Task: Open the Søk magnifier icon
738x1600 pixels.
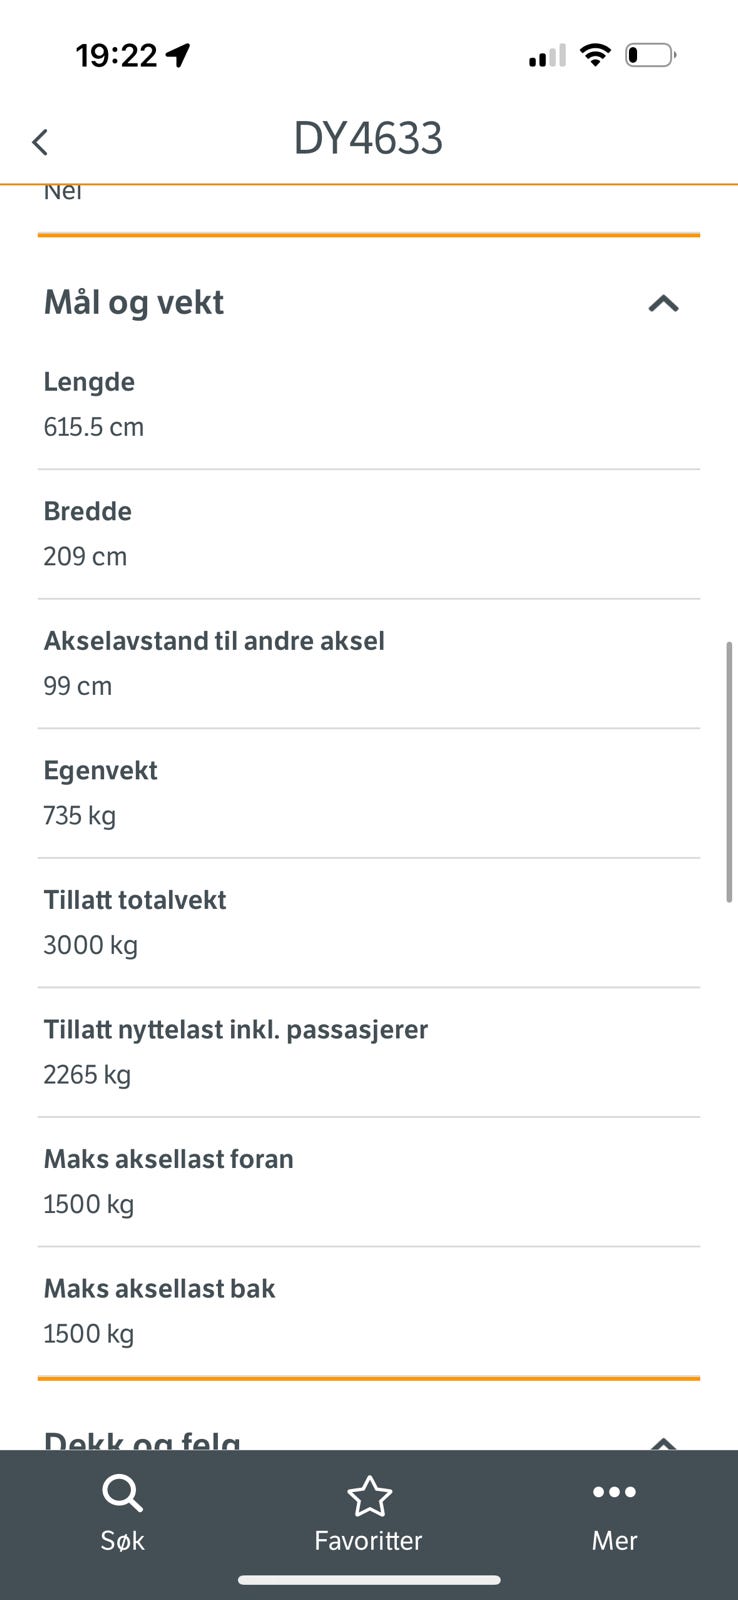Action: [x=122, y=1495]
